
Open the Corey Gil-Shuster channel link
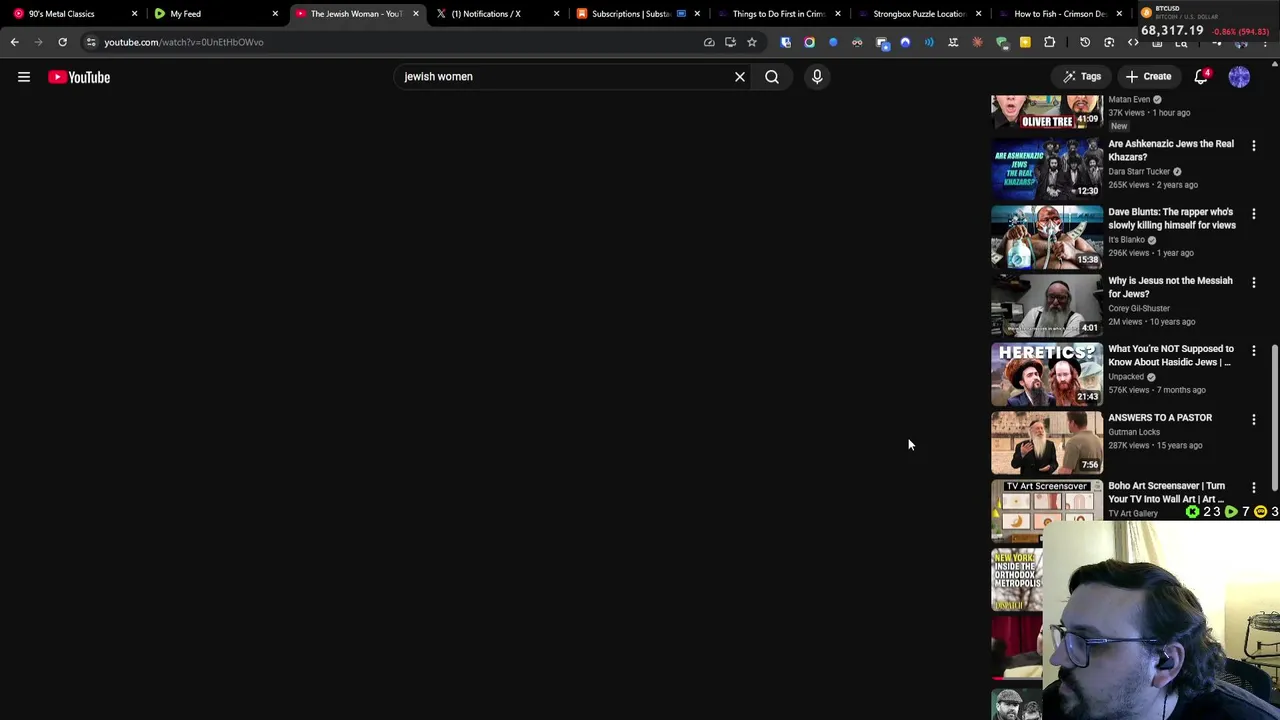pos(1139,308)
